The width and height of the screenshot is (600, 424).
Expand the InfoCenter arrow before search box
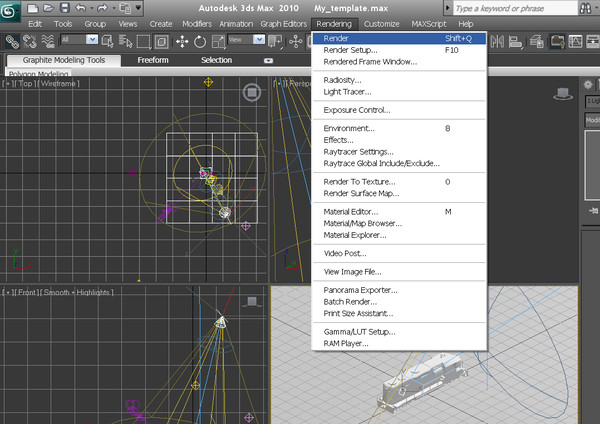(447, 8)
